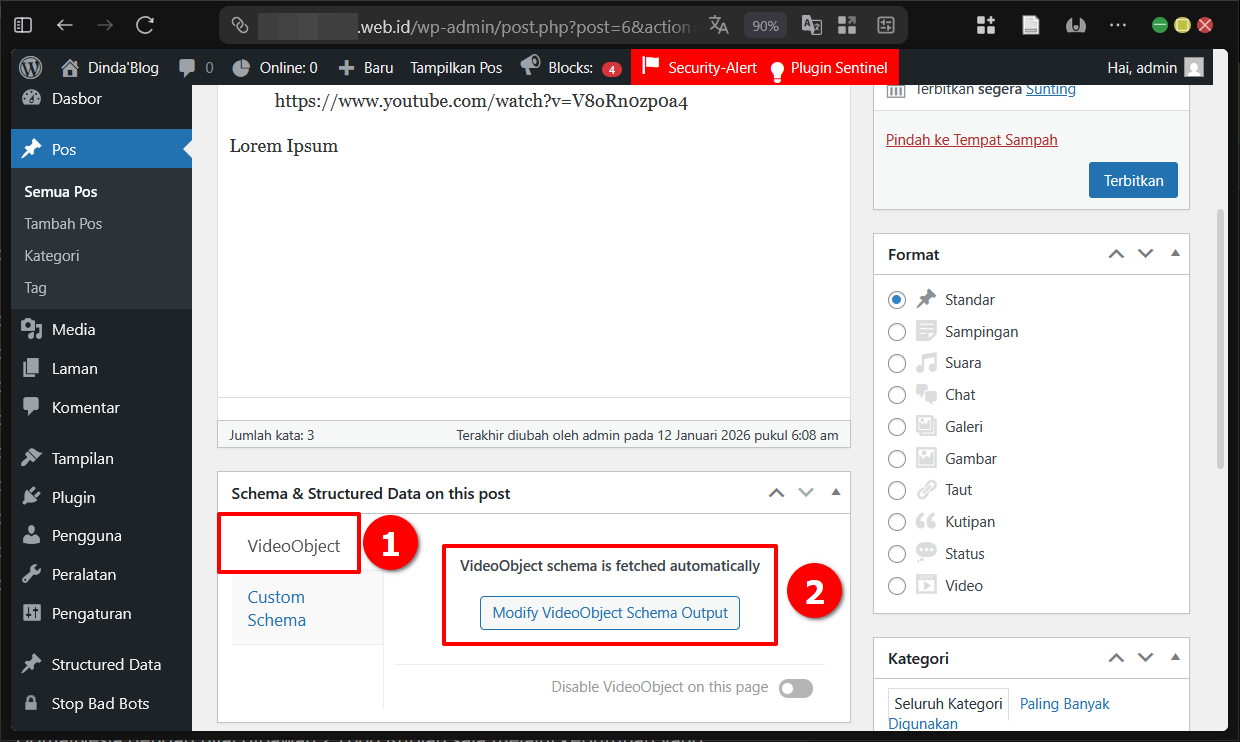Collapse the Kategori panel
Viewport: 1240px width, 742px height.
1175,658
